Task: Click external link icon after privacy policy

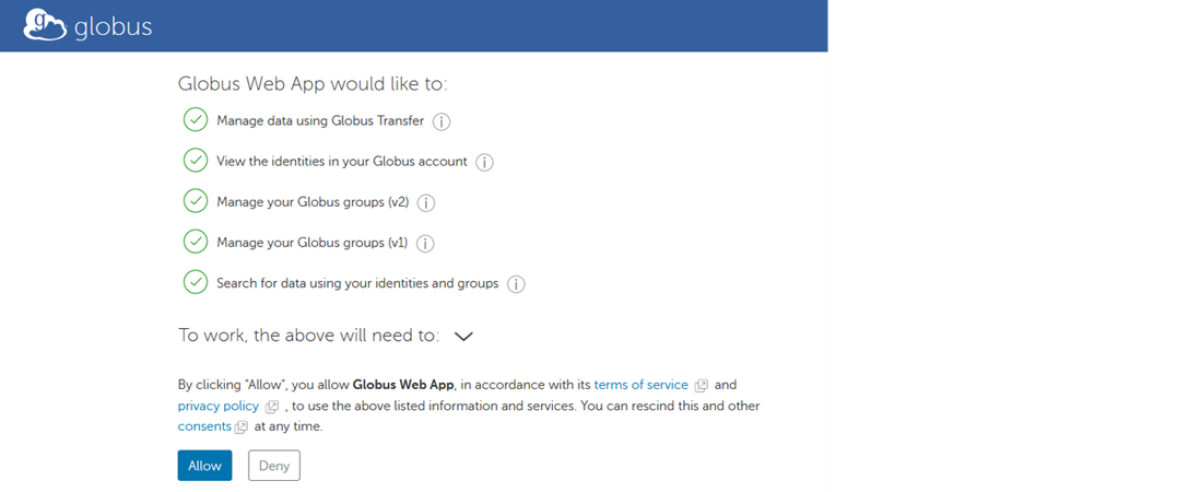Action: tap(272, 407)
